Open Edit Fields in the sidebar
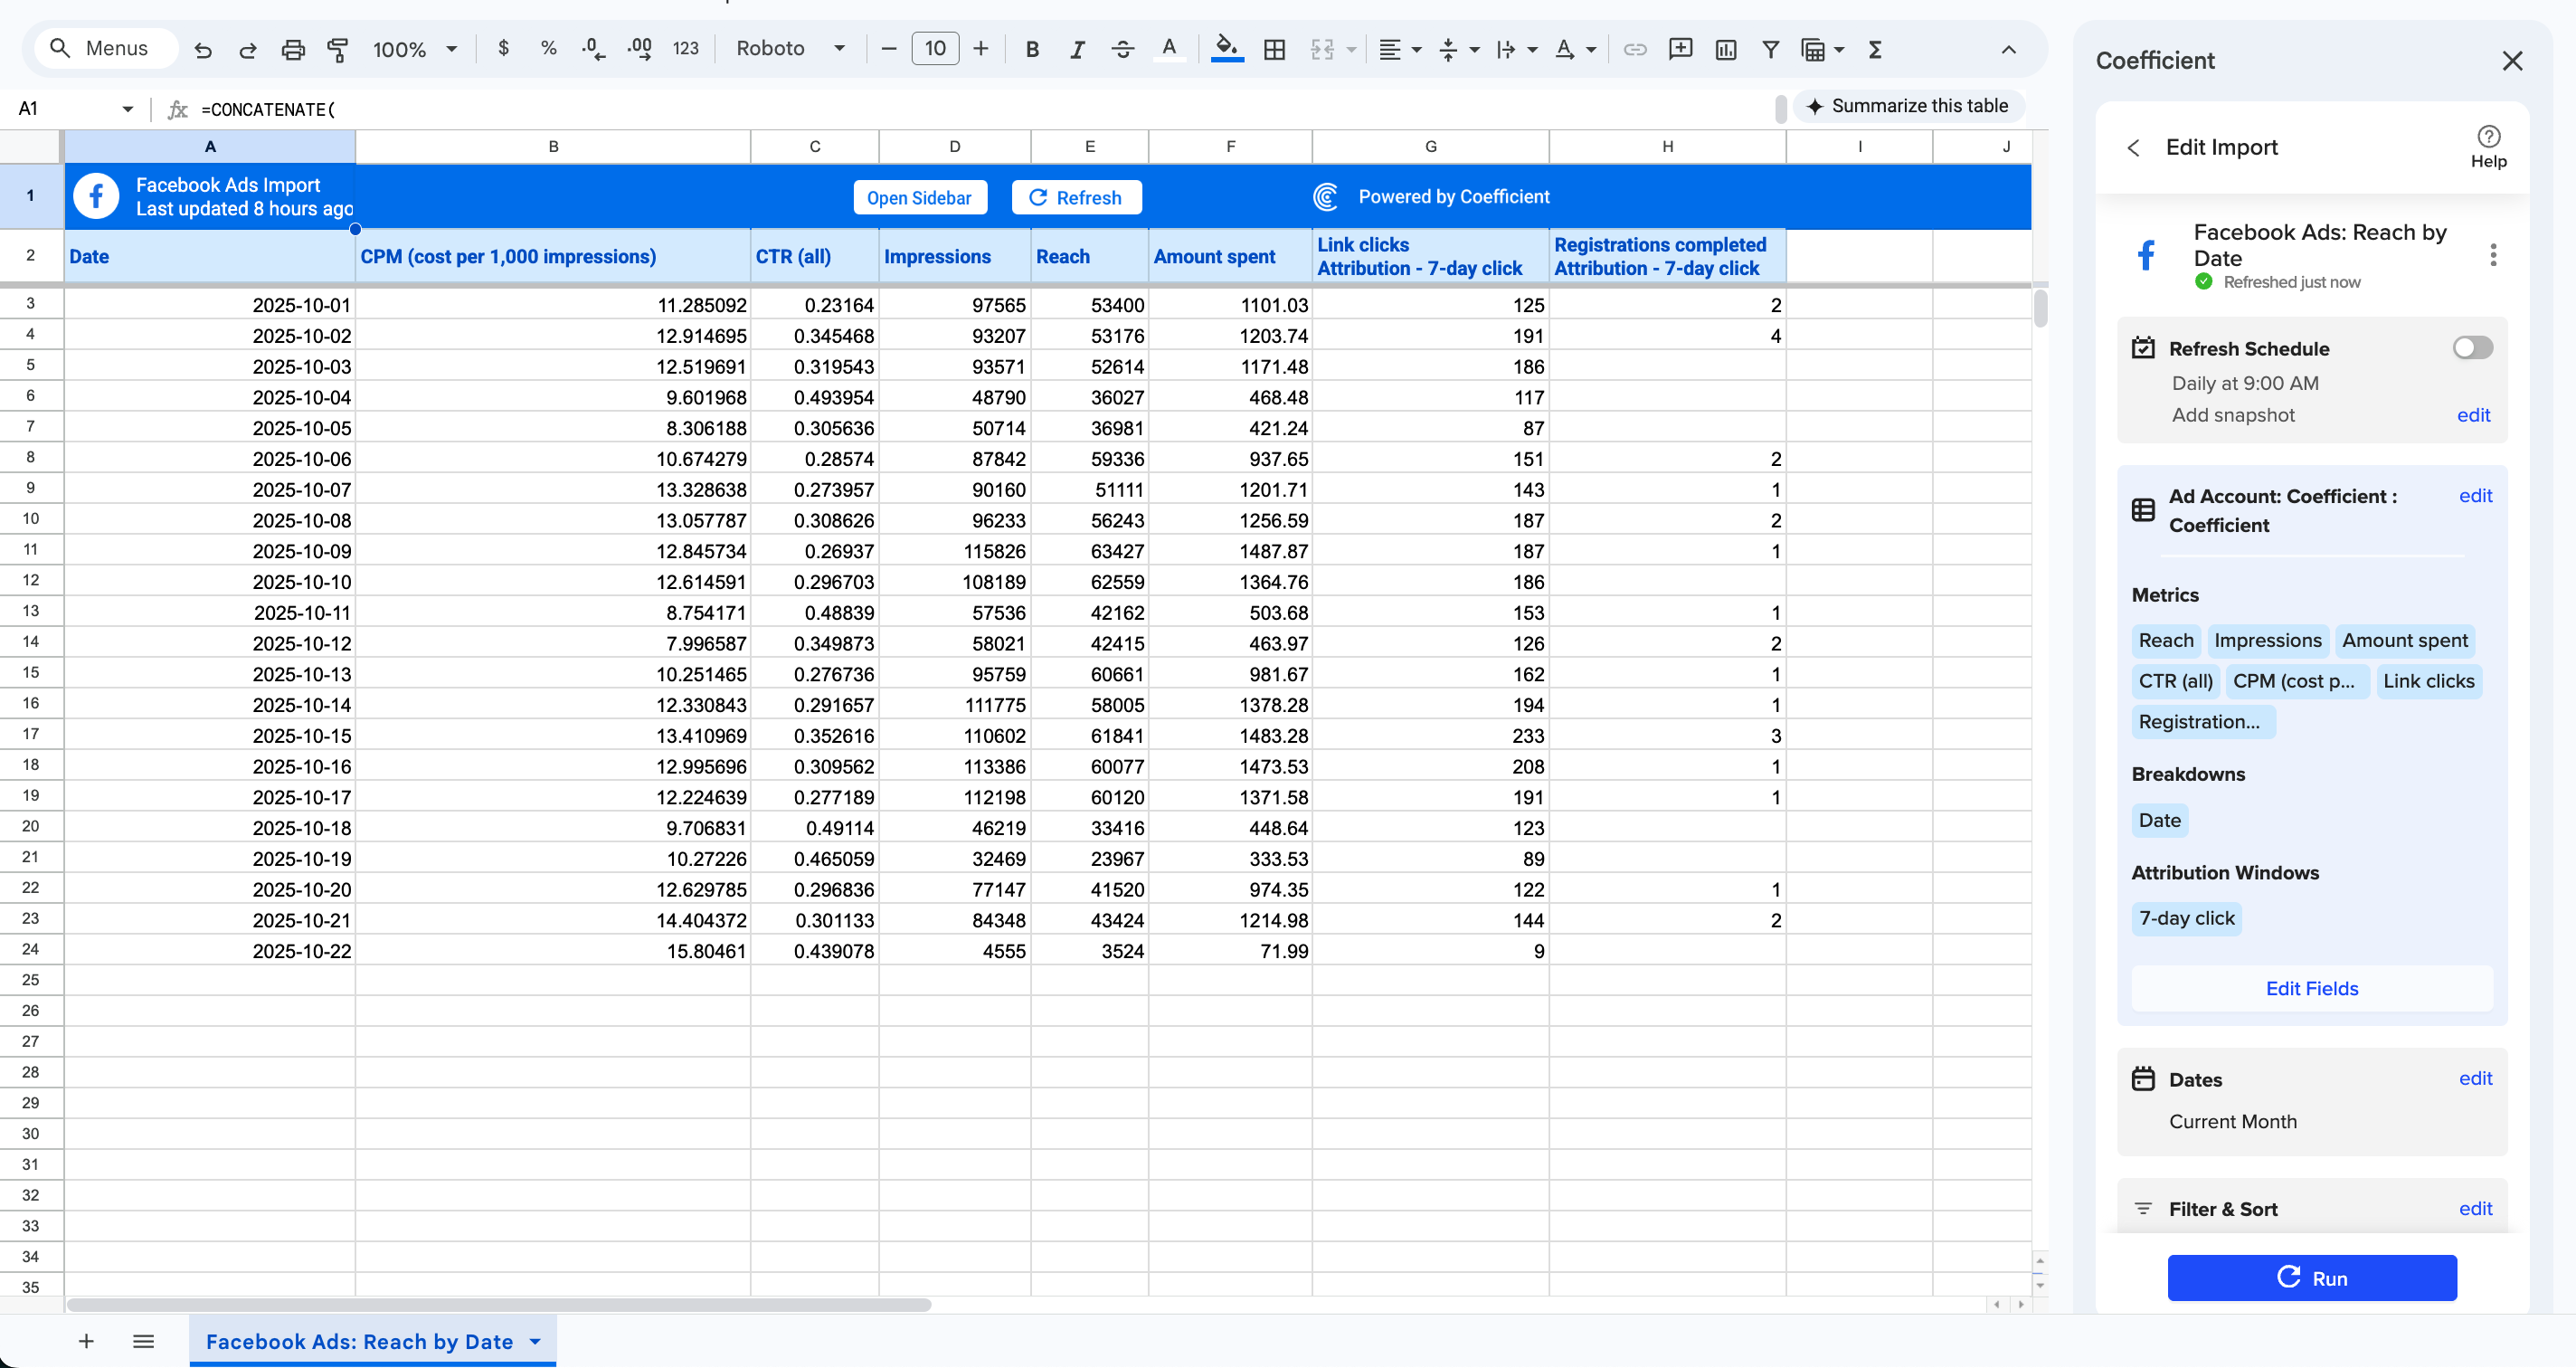Viewport: 2576px width, 1368px height. (x=2311, y=988)
